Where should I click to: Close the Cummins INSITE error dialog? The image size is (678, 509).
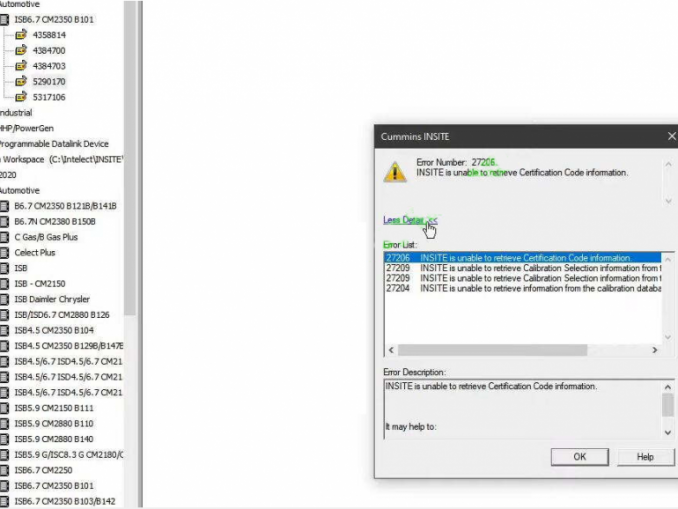click(671, 136)
